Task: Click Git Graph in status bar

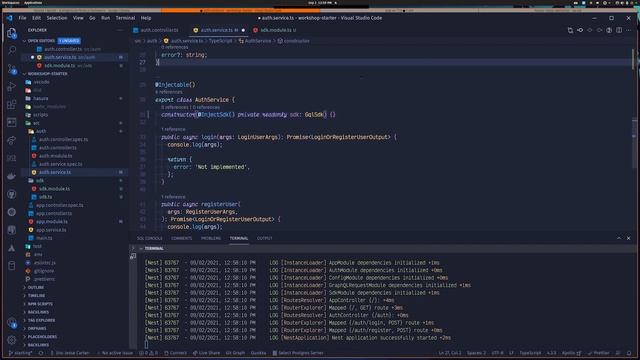Action: click(235, 353)
